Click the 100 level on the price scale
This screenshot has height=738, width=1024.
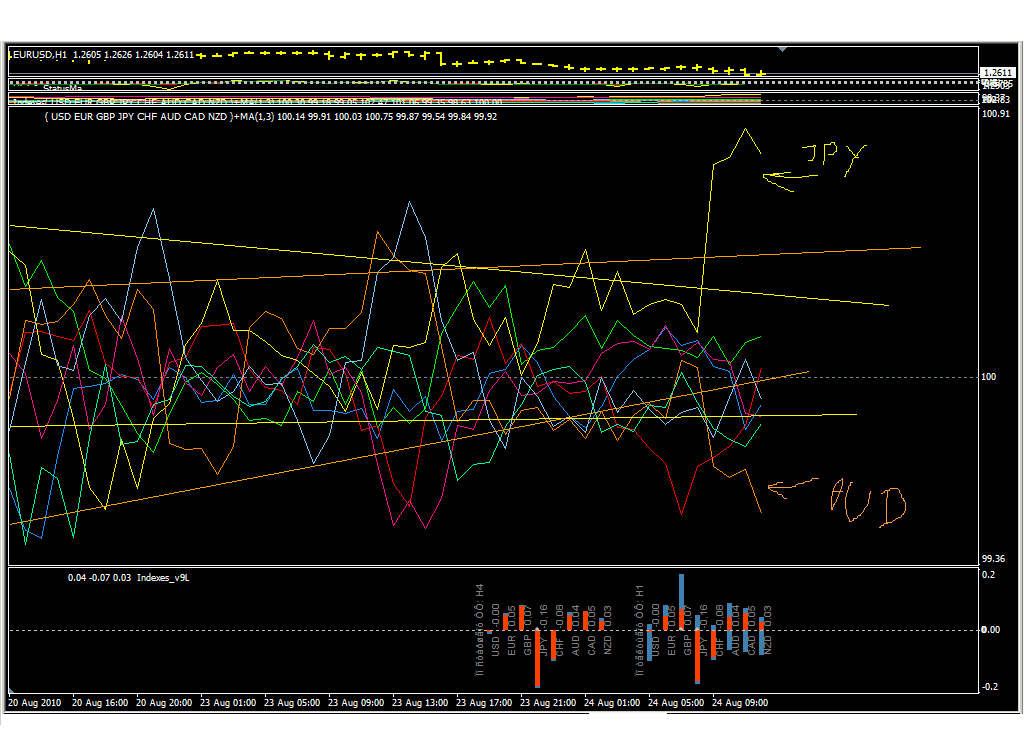pos(989,377)
